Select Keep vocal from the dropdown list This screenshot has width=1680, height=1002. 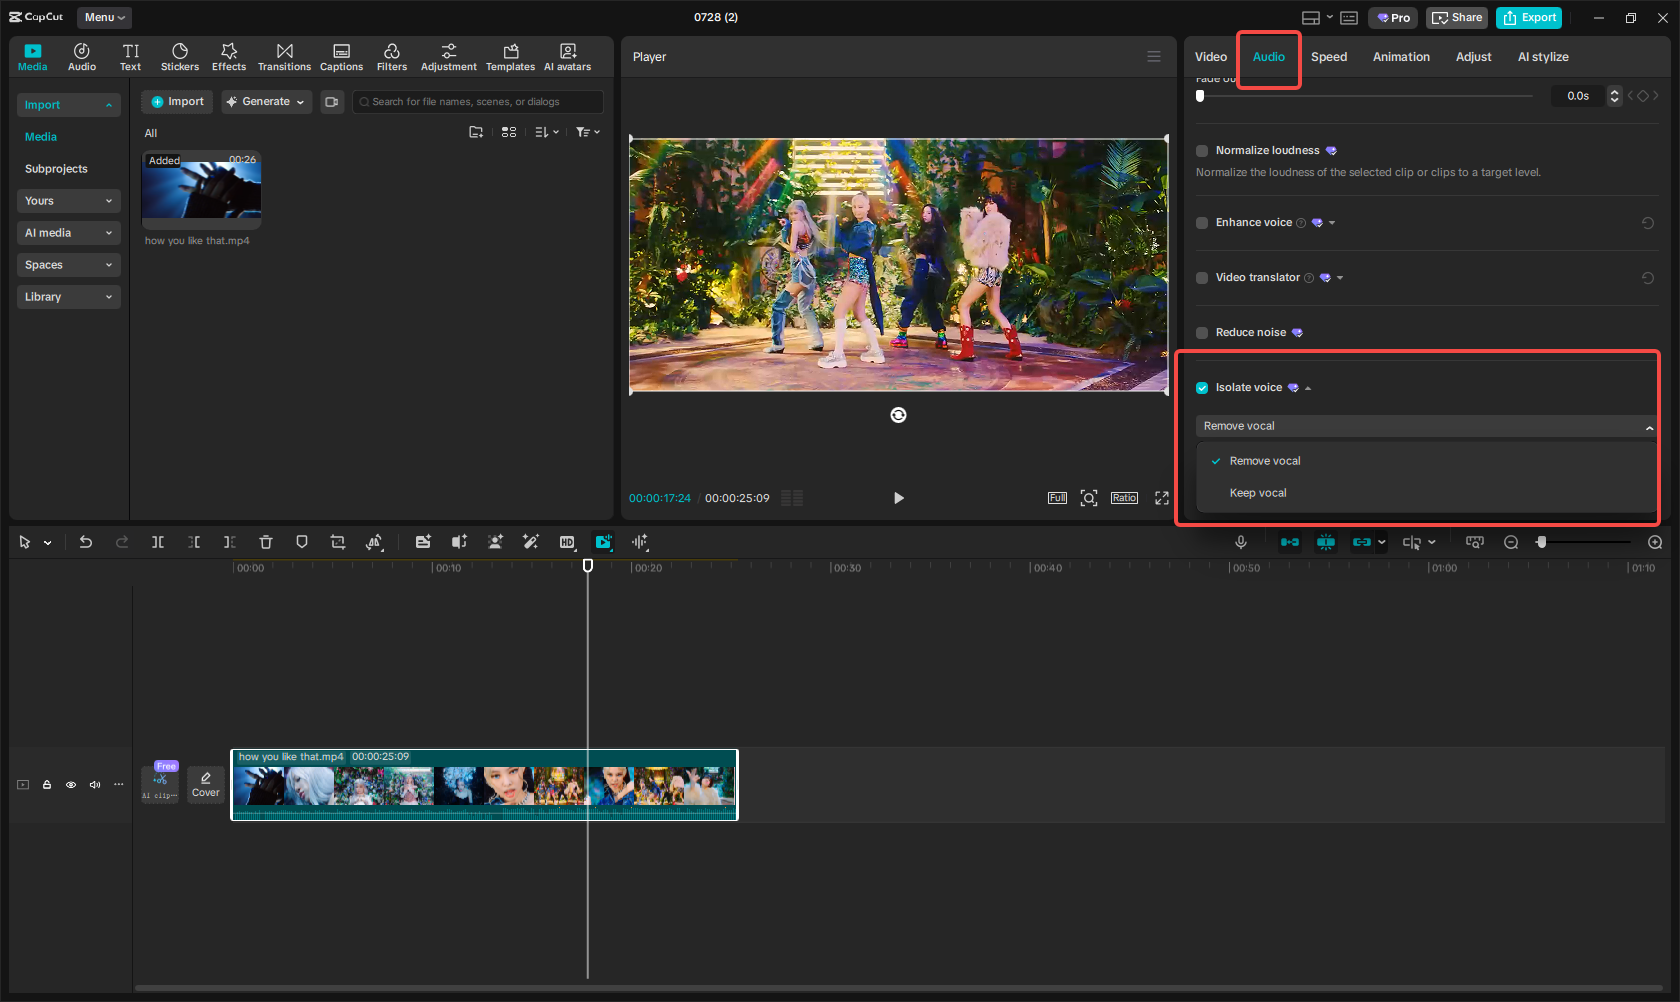[1258, 493]
